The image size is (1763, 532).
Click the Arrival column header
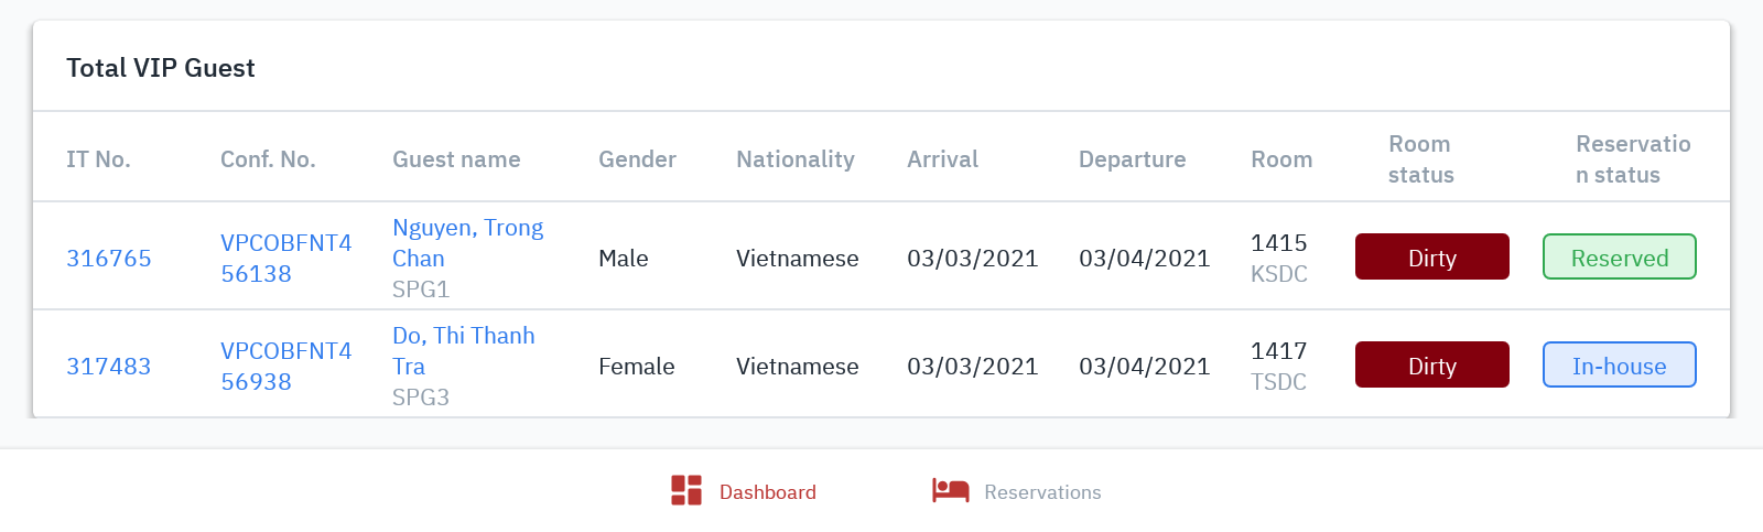[x=942, y=159]
